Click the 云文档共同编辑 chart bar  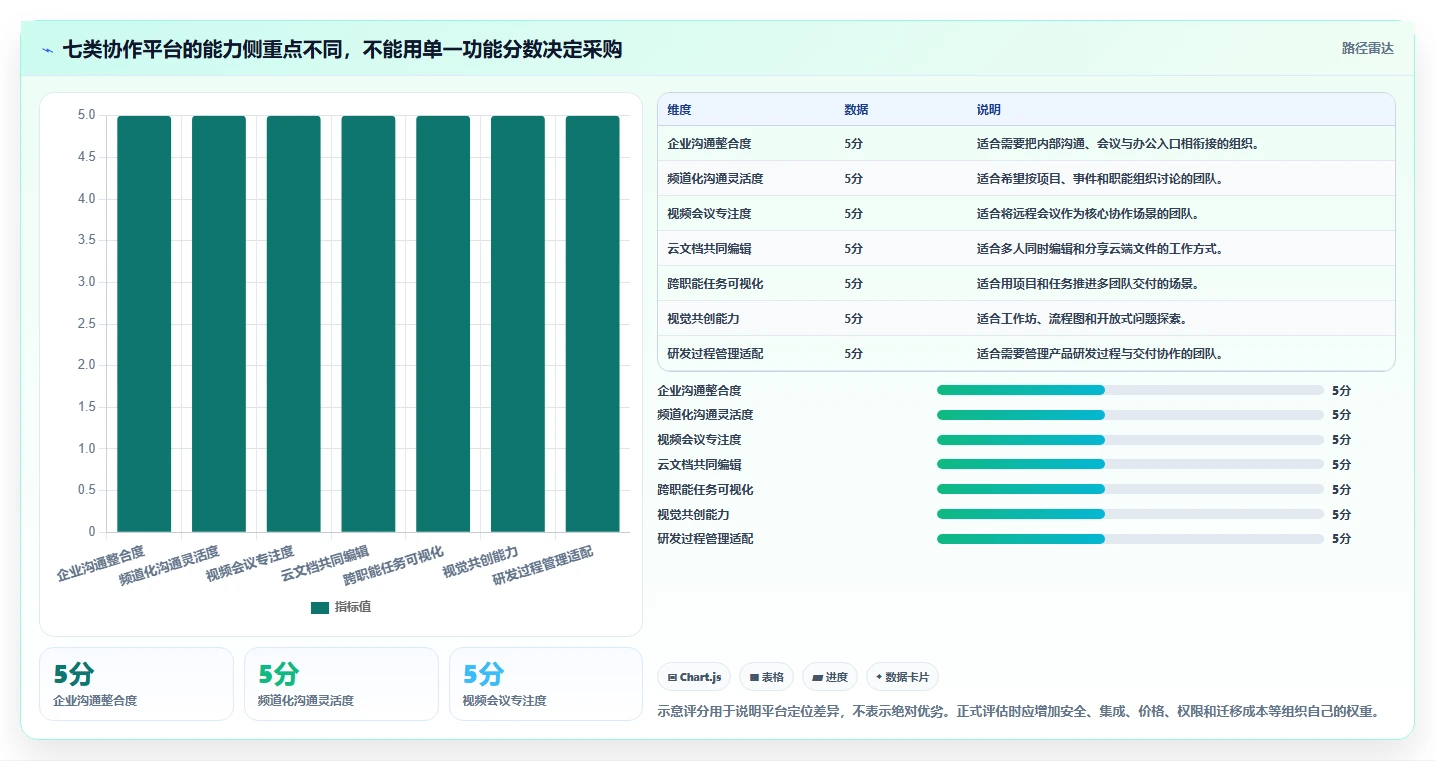(368, 324)
